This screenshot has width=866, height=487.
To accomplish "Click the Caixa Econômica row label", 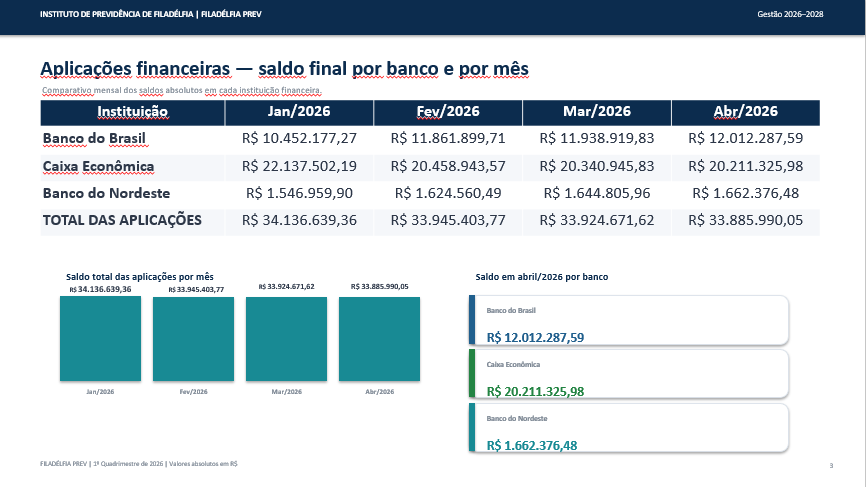I will [98, 167].
